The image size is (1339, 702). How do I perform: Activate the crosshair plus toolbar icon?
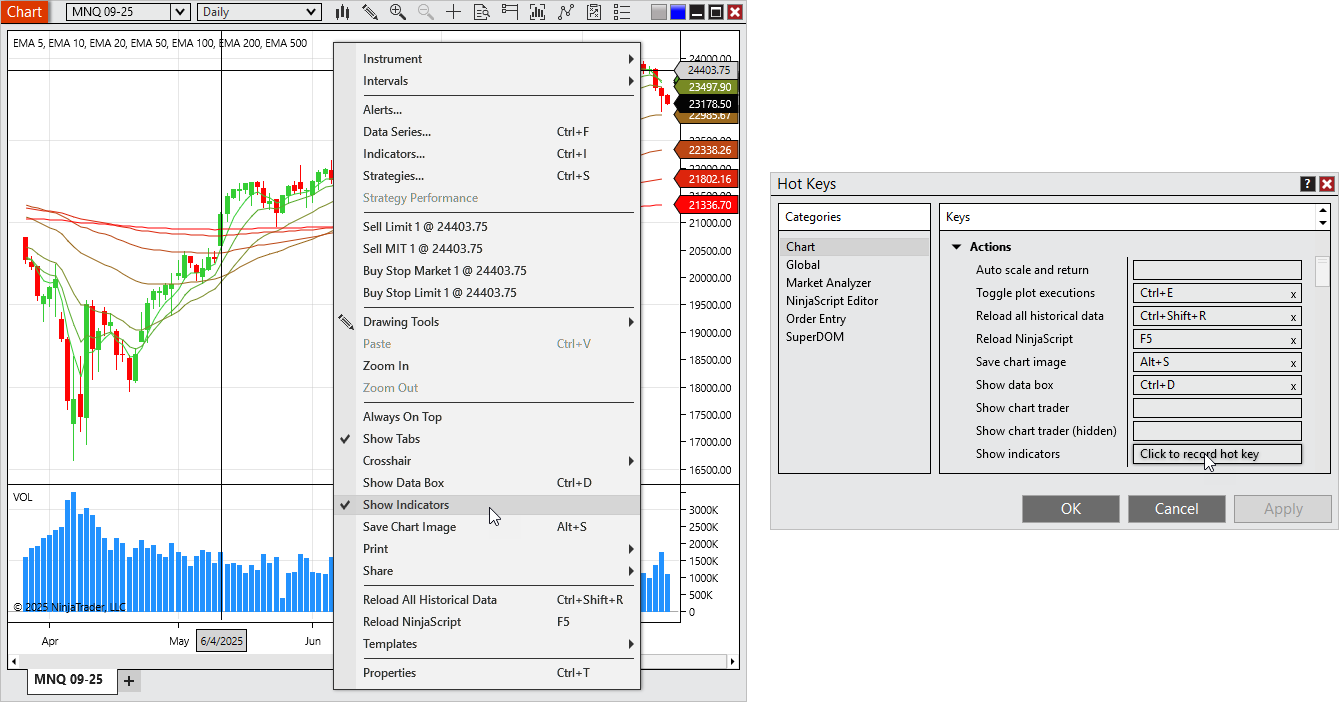pos(454,12)
